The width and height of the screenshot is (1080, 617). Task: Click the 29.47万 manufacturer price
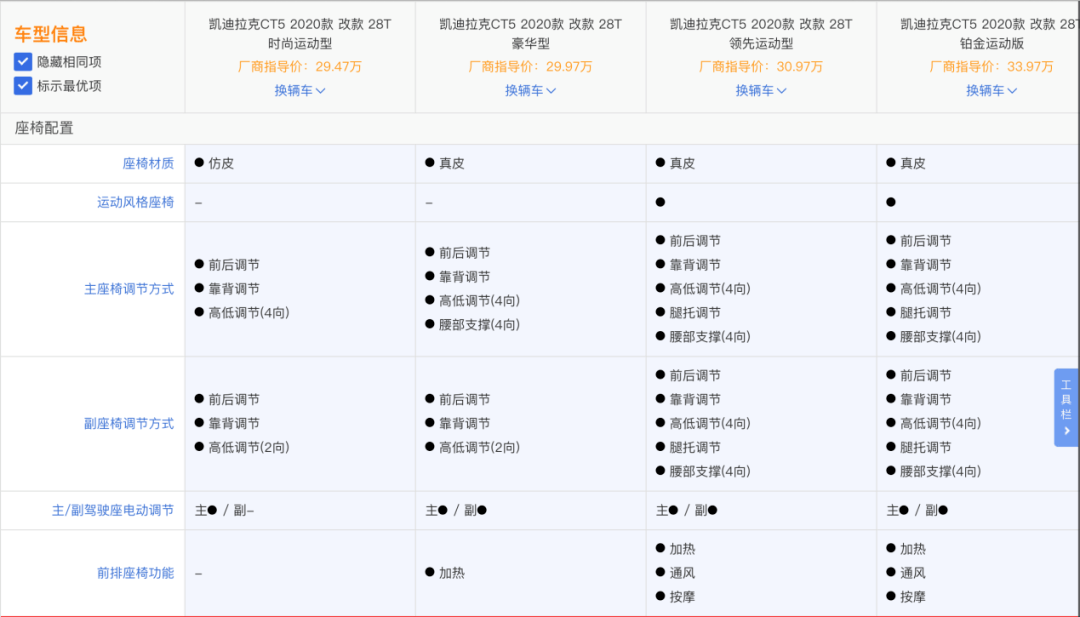tap(338, 67)
